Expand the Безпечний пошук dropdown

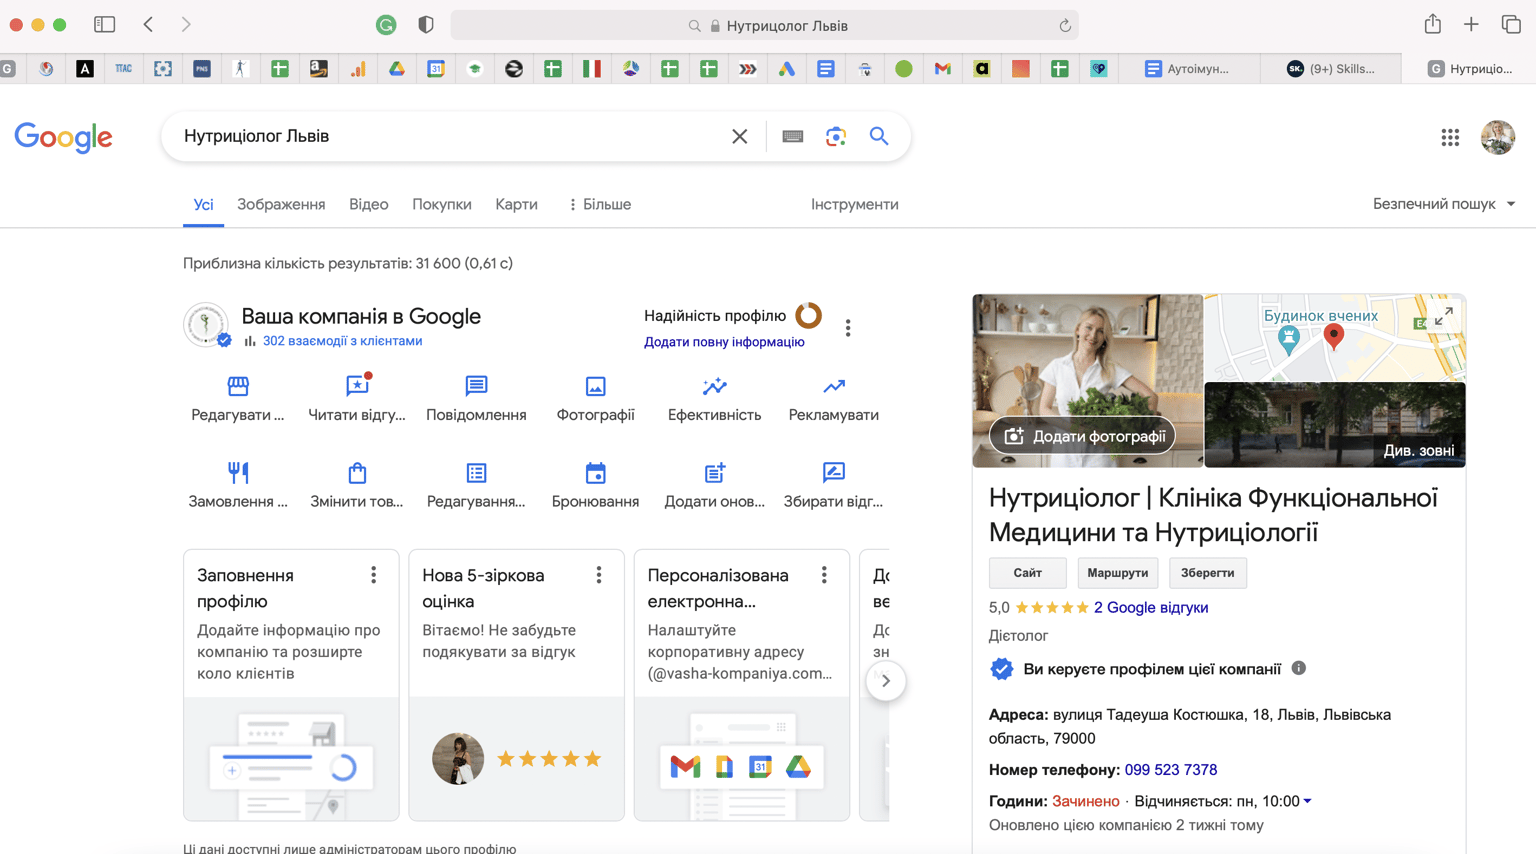[1444, 204]
